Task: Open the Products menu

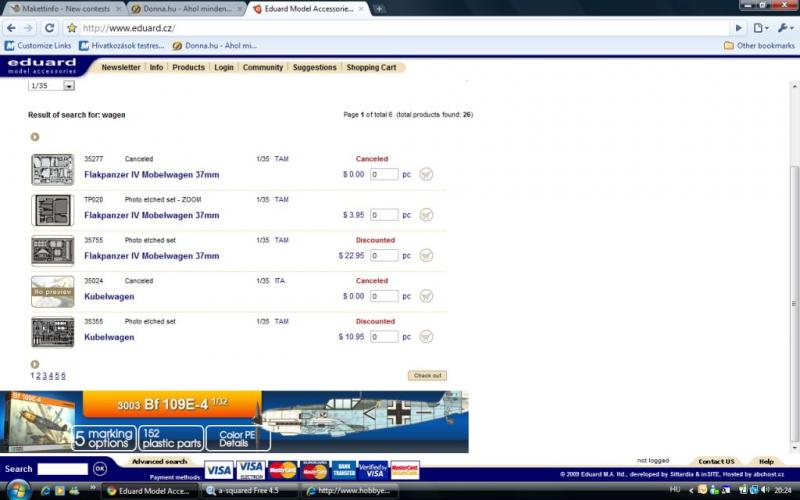Action: [x=188, y=67]
